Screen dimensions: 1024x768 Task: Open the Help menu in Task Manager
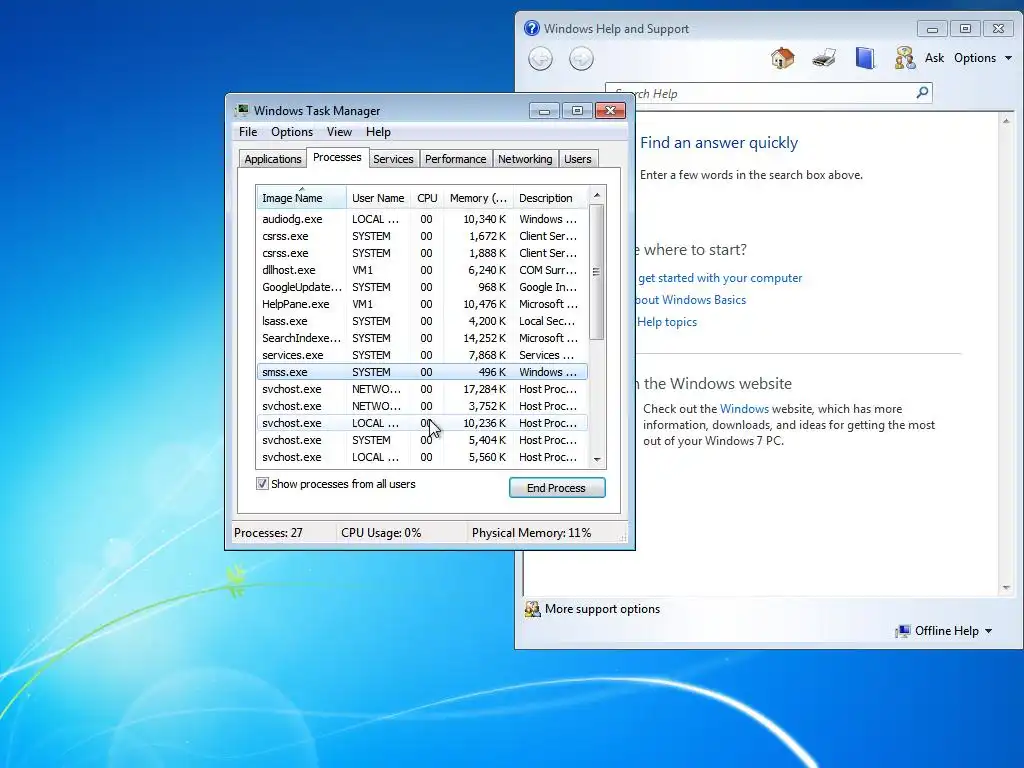378,132
